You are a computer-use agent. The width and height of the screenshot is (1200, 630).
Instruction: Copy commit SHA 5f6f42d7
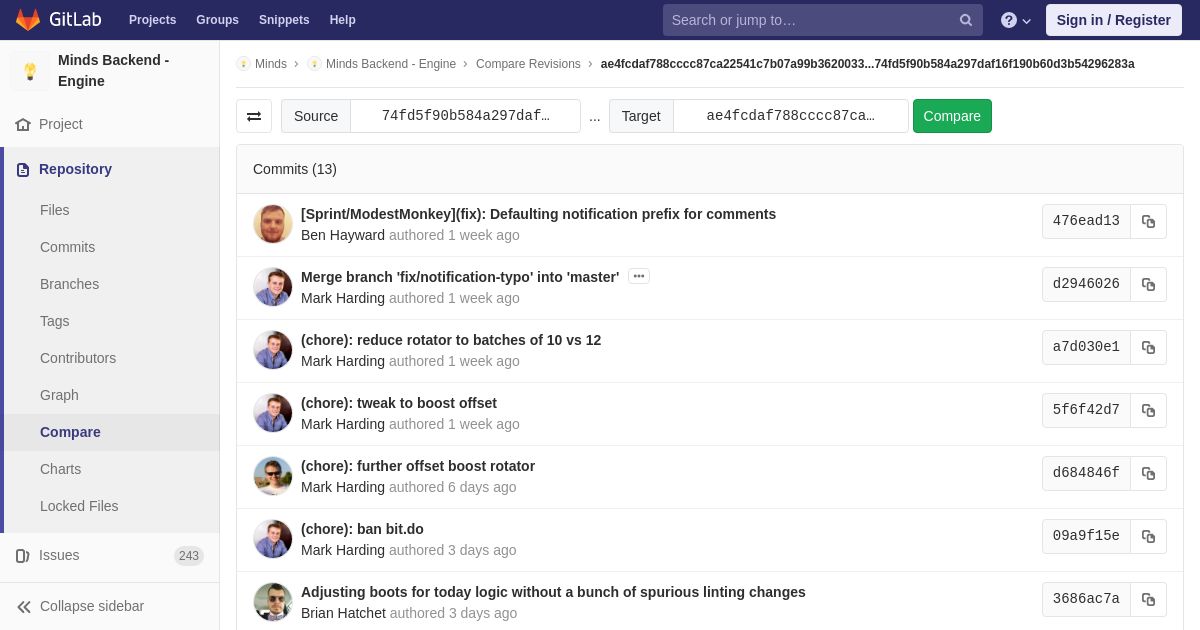click(1148, 411)
